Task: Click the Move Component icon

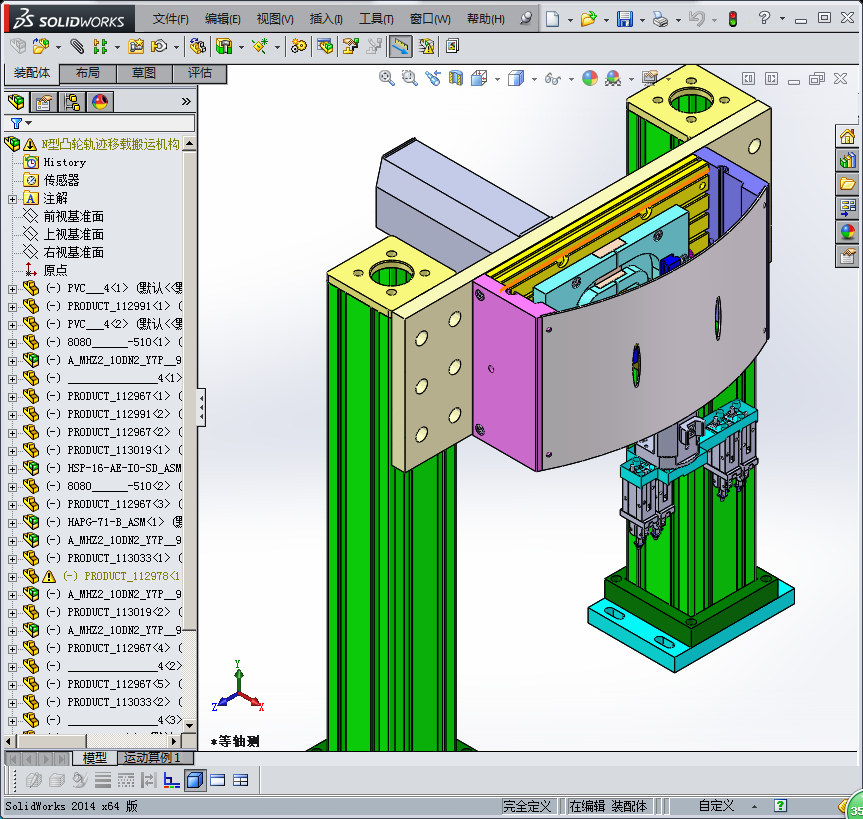Action: click(159, 46)
